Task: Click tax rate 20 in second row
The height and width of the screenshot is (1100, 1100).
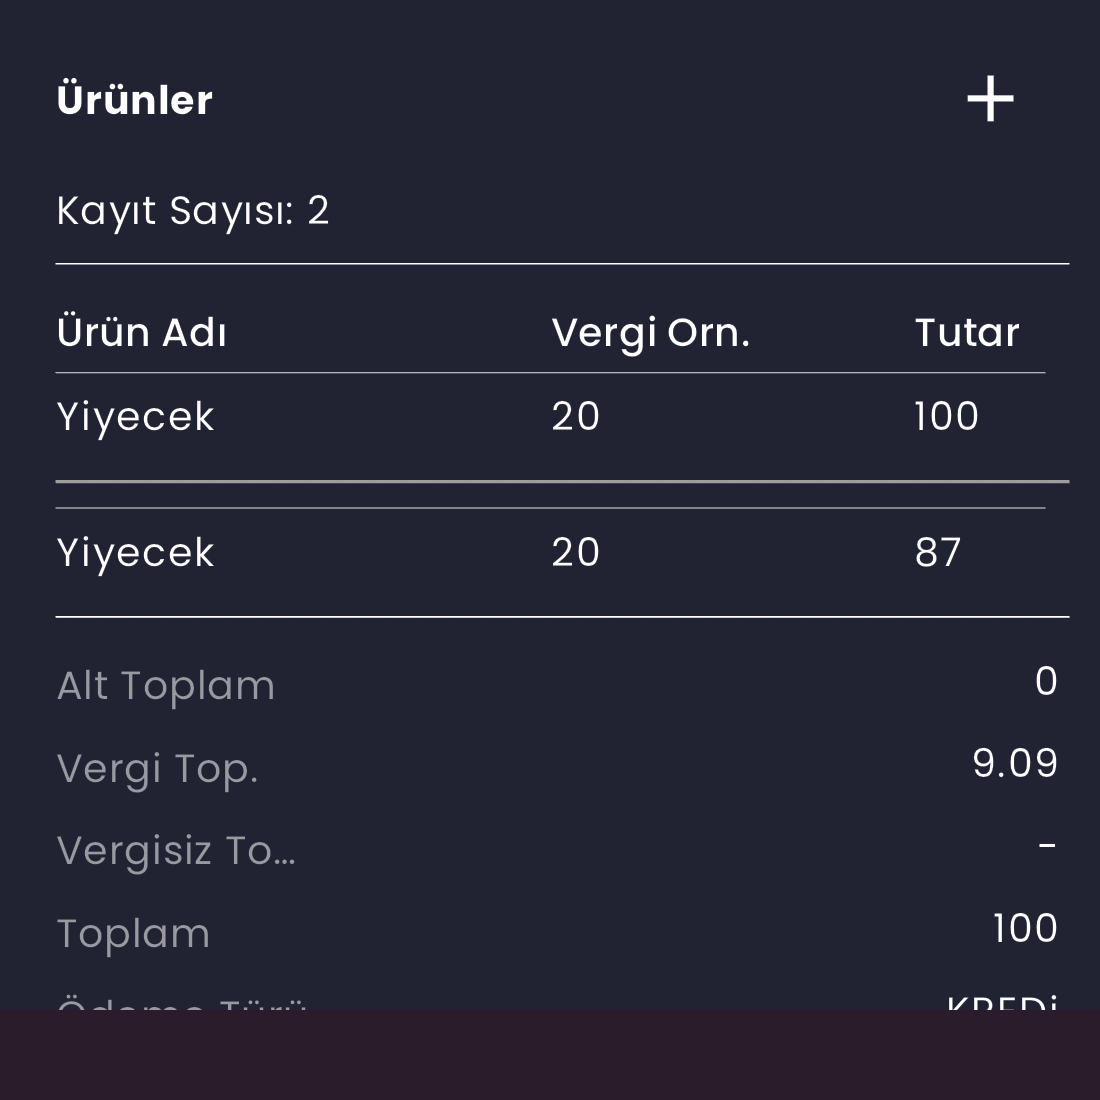Action: tap(575, 553)
